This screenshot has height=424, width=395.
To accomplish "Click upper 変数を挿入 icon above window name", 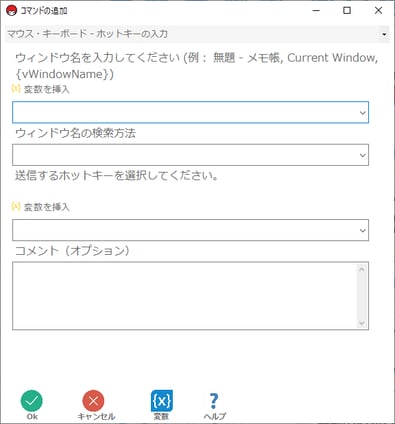I will 16,89.
